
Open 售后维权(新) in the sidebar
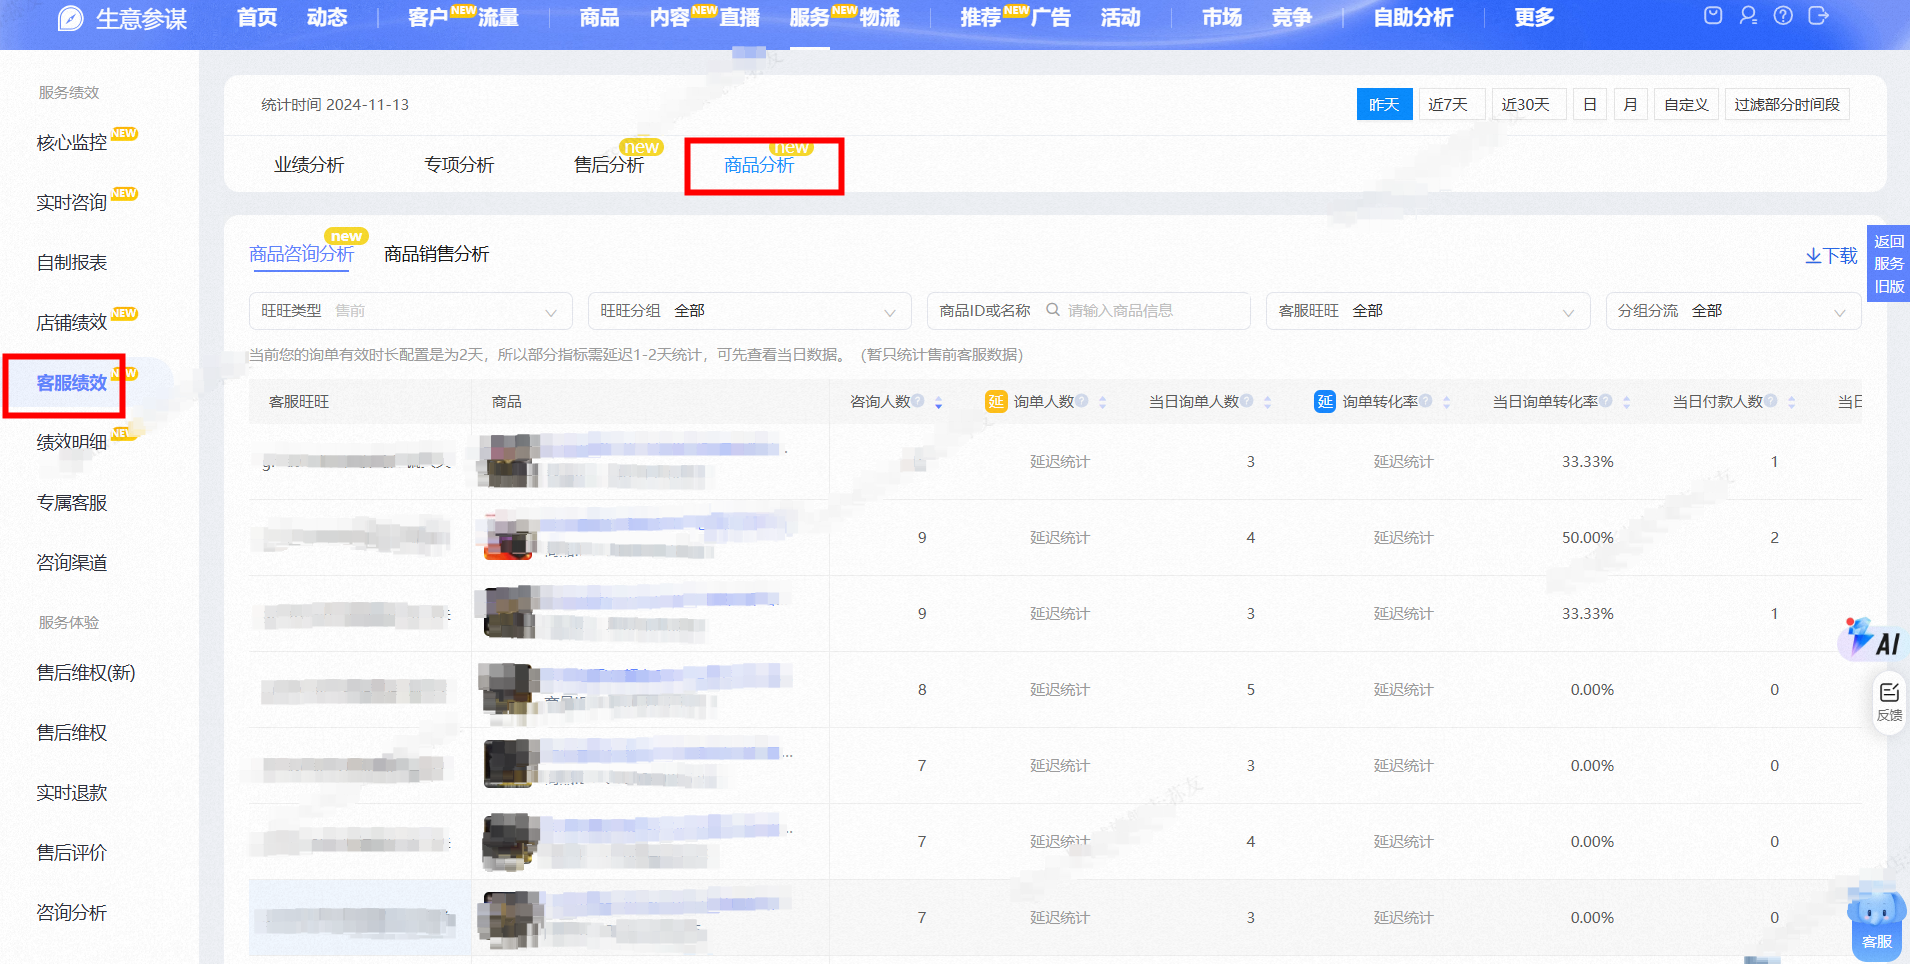coord(86,673)
